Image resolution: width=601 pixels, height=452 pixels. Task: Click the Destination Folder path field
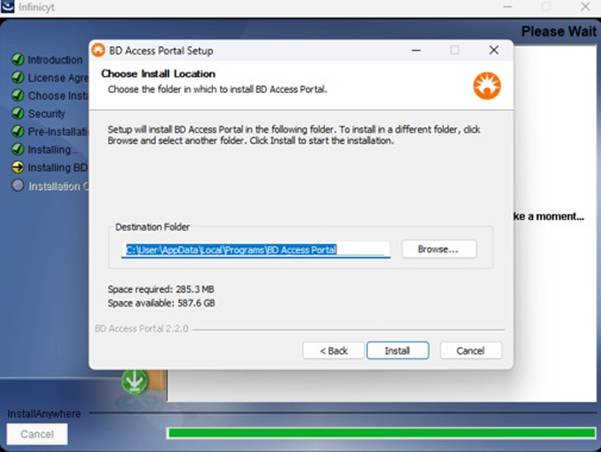tap(255, 249)
